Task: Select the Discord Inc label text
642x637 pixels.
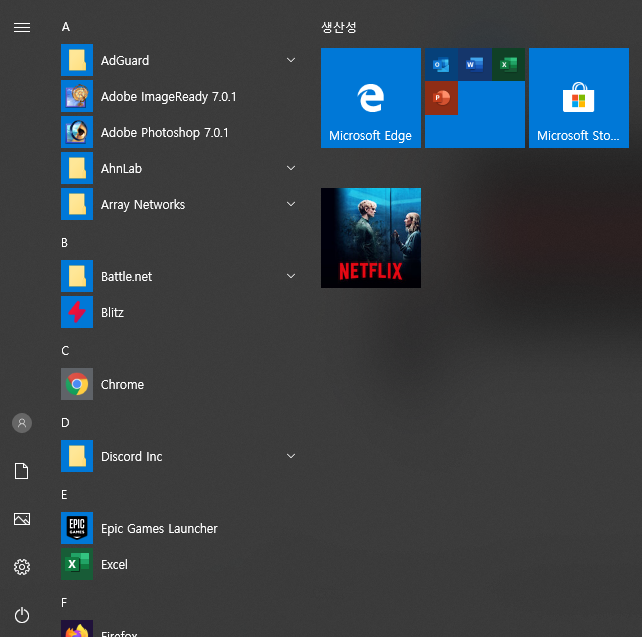Action: point(132,457)
